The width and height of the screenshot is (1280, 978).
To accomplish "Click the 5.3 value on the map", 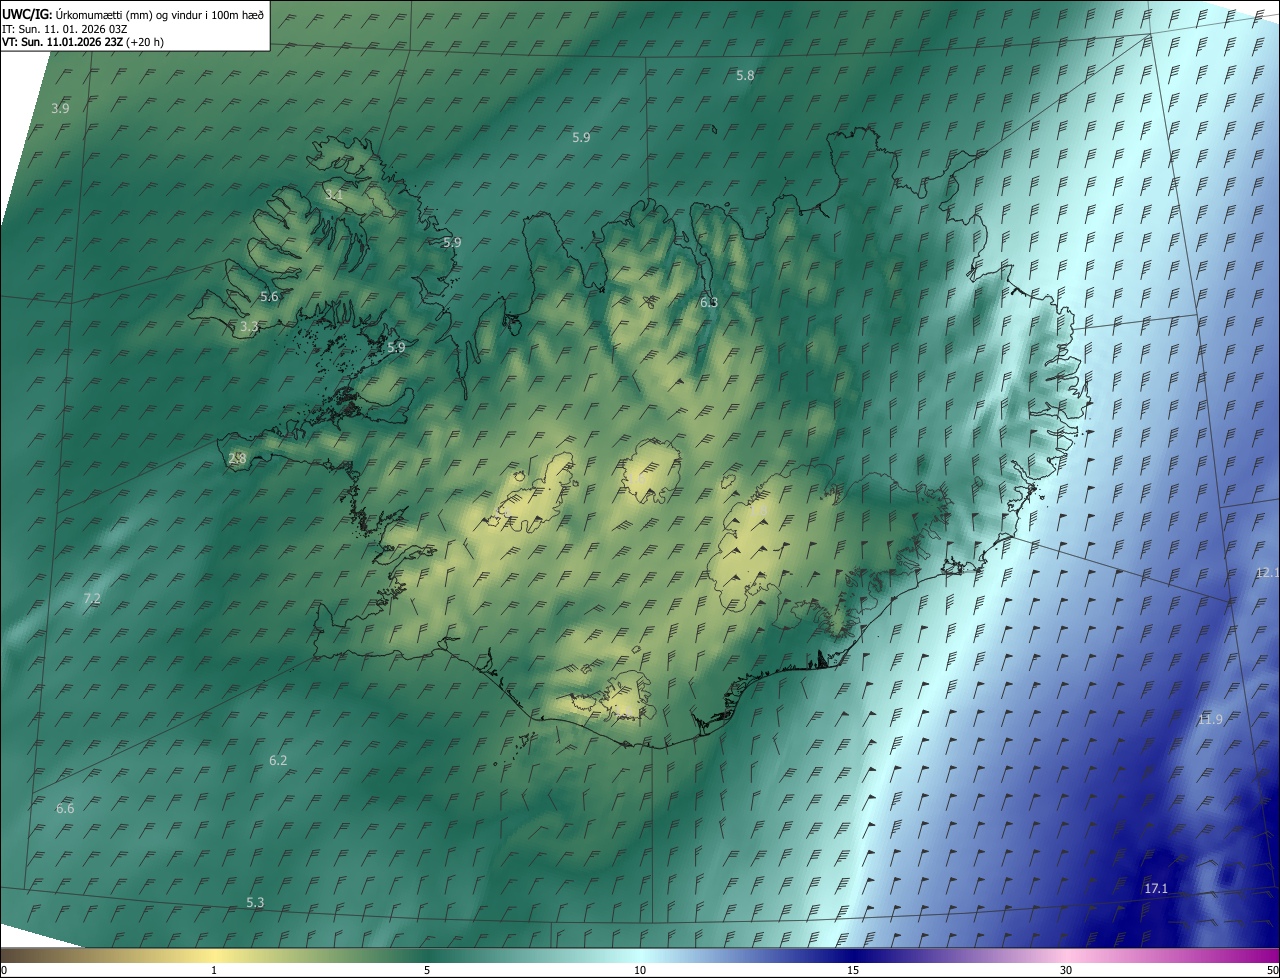I will [x=255, y=903].
